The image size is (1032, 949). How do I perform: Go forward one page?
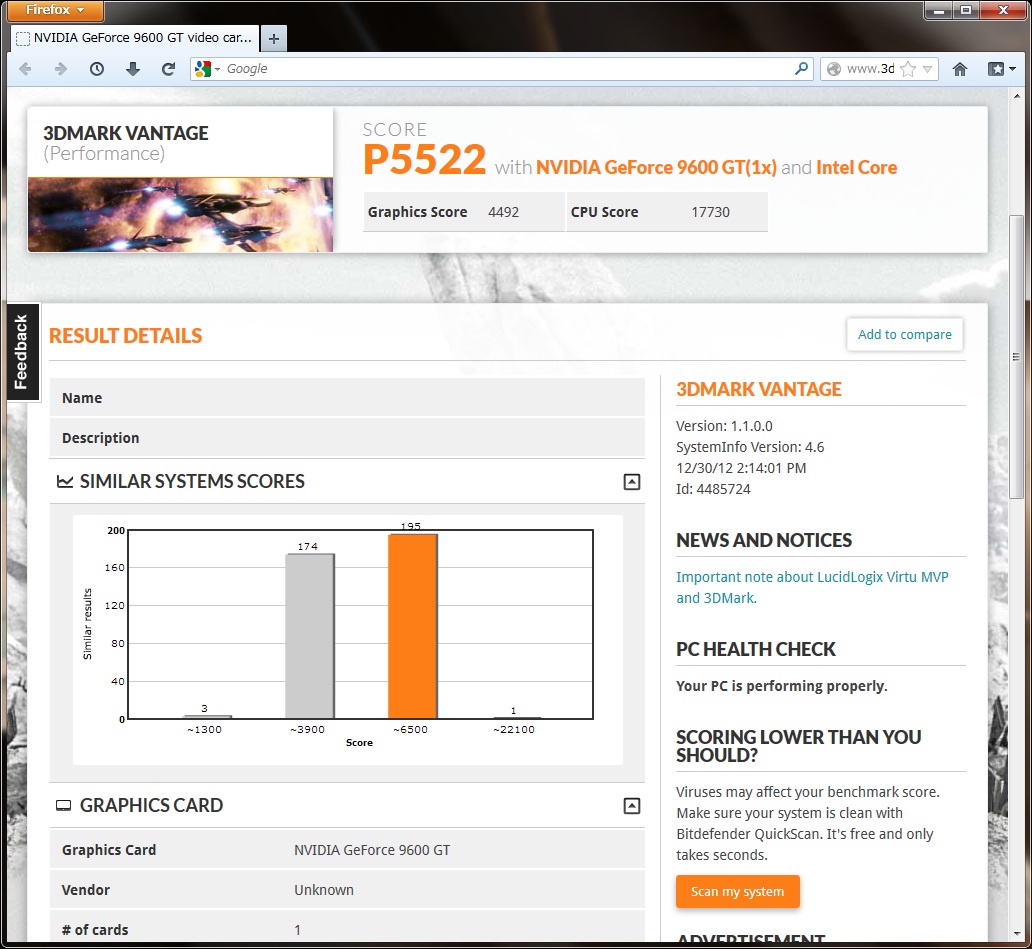point(61,69)
